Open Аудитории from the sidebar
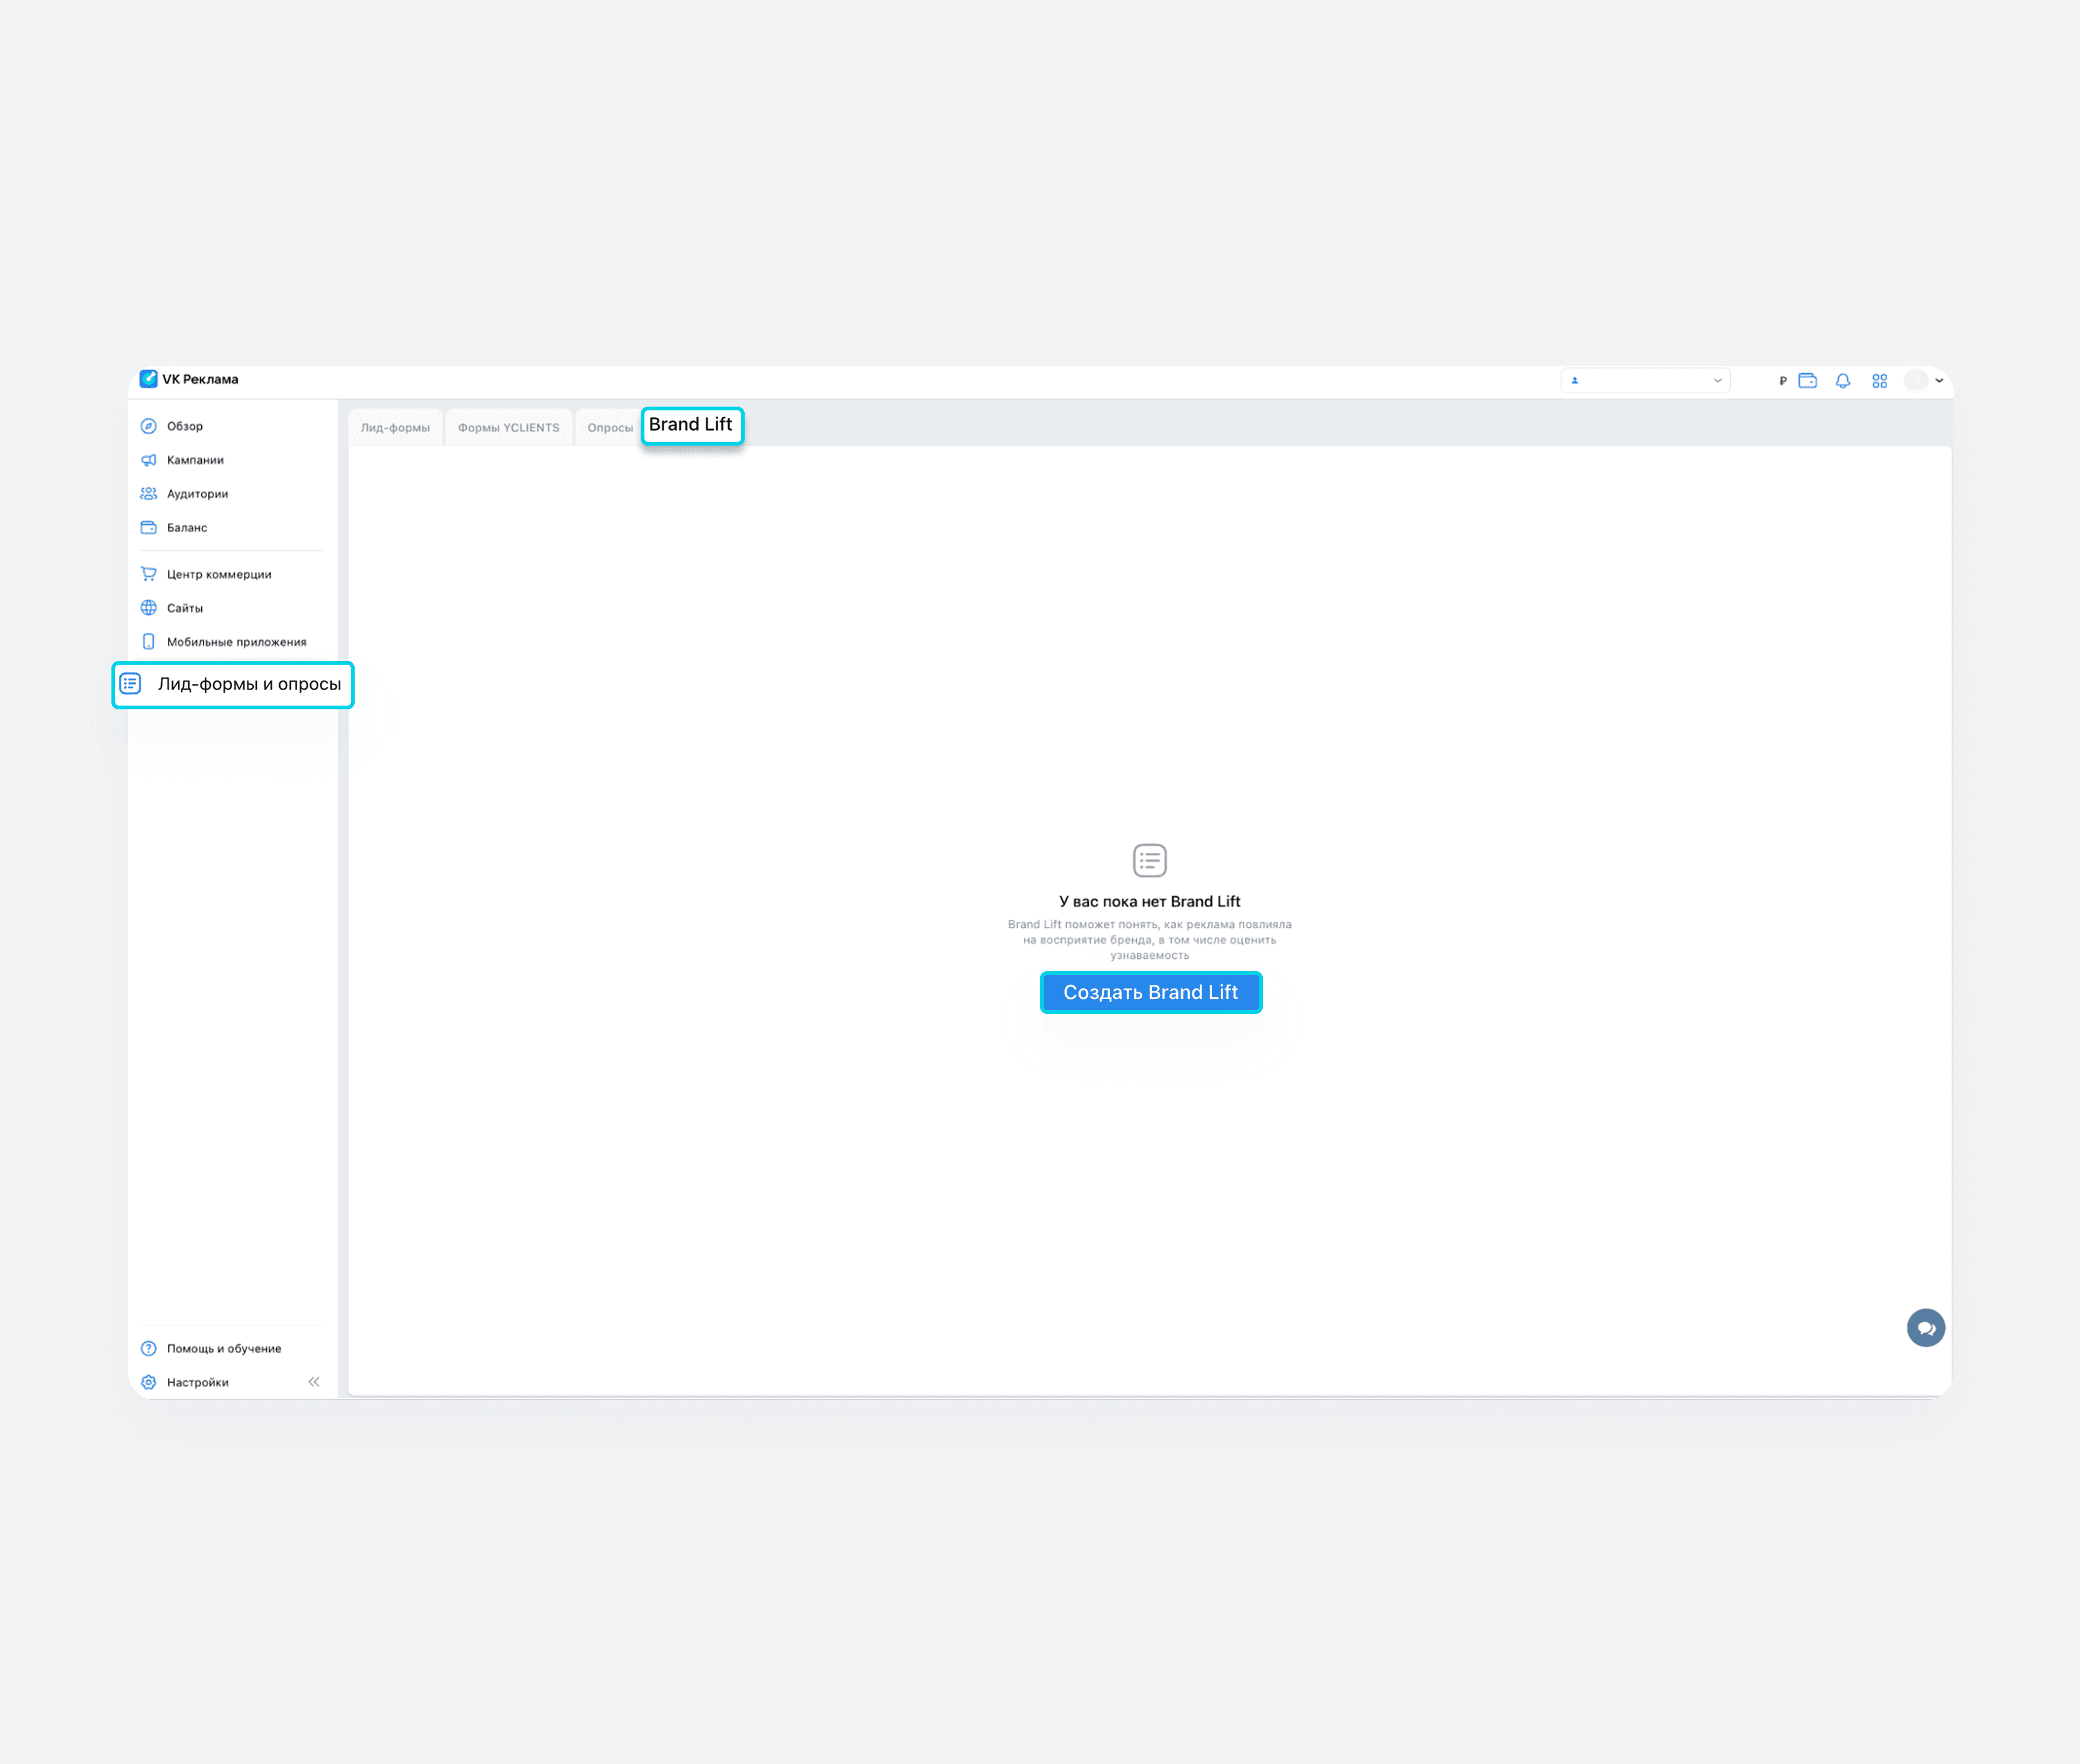Screen dimensions: 2080x1764 click(x=197, y=494)
